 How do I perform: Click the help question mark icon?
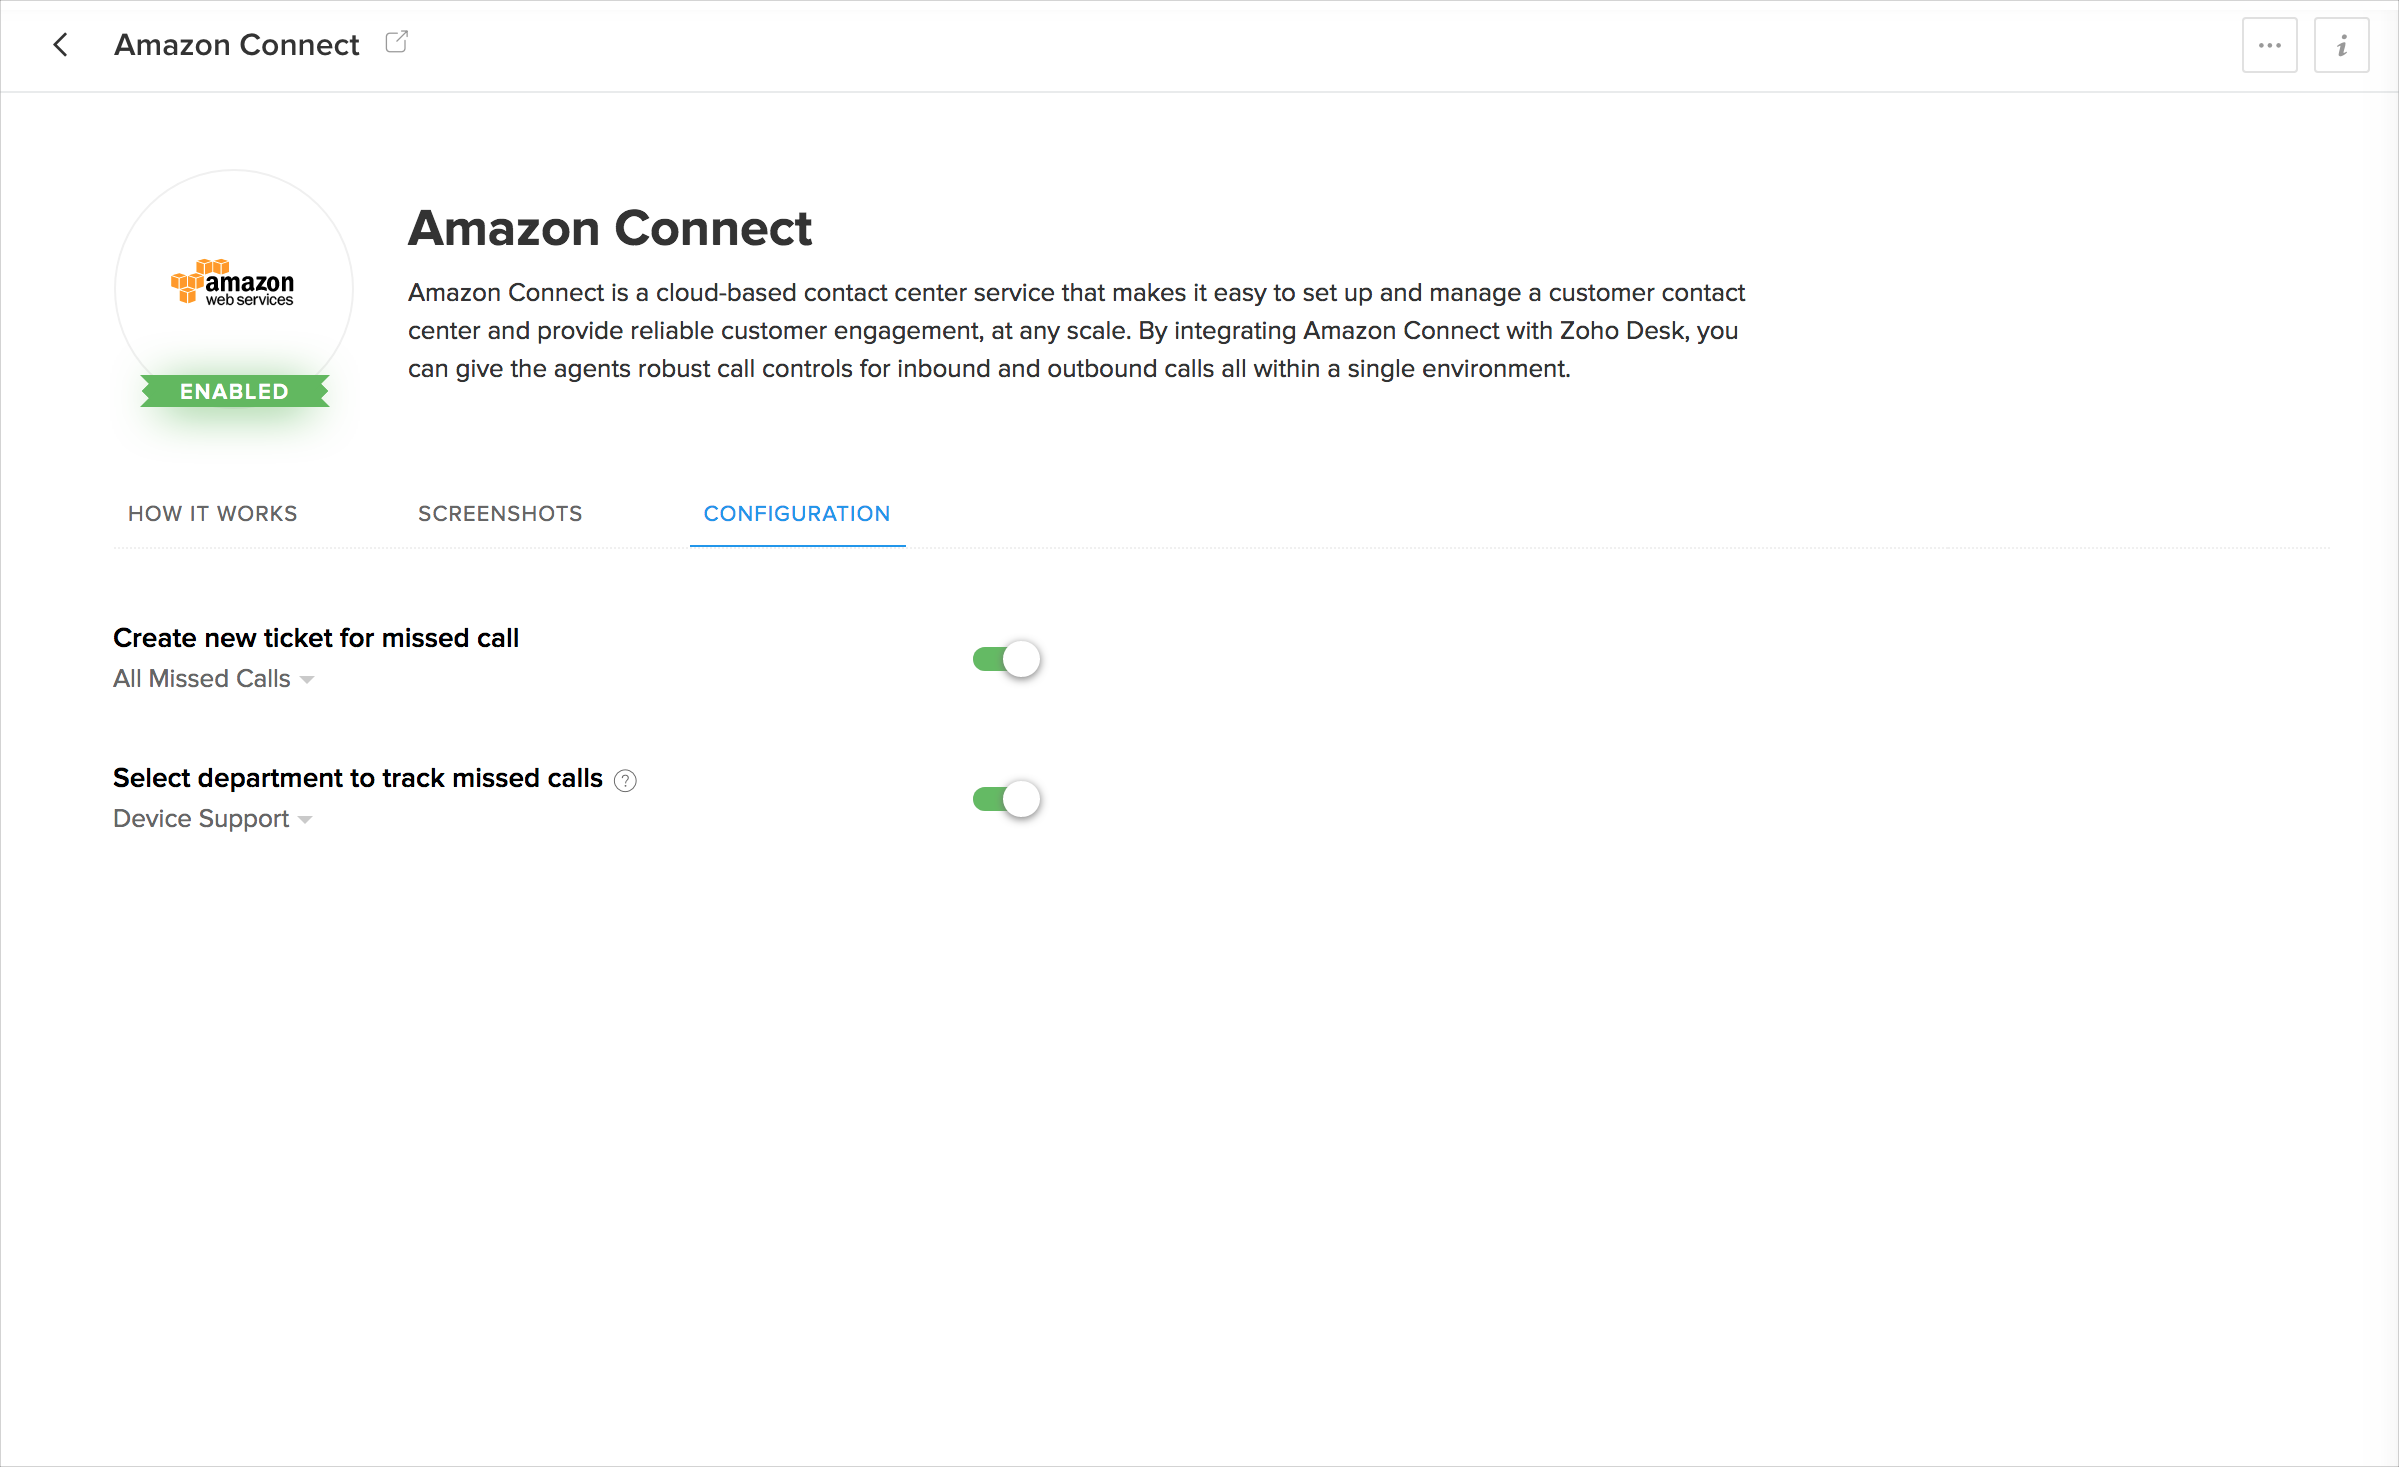tap(625, 780)
